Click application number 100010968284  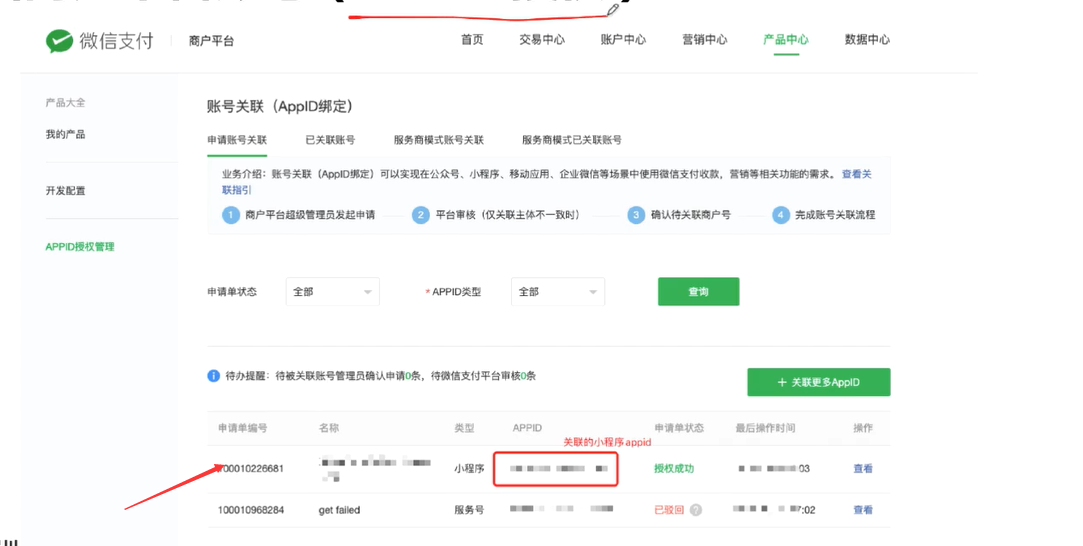point(251,510)
